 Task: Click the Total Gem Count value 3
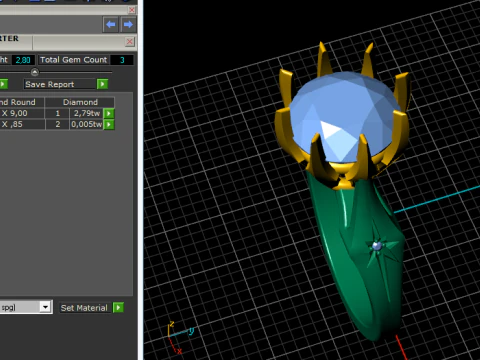pyautogui.click(x=122, y=60)
